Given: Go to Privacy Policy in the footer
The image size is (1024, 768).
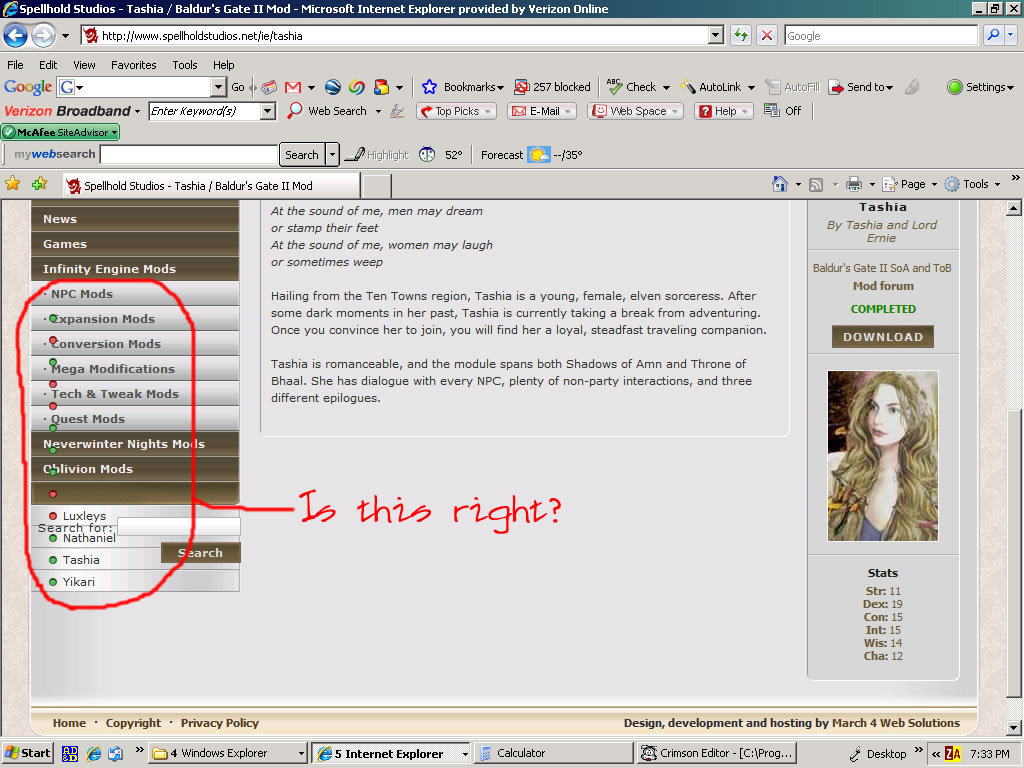Looking at the screenshot, I should click(x=219, y=723).
